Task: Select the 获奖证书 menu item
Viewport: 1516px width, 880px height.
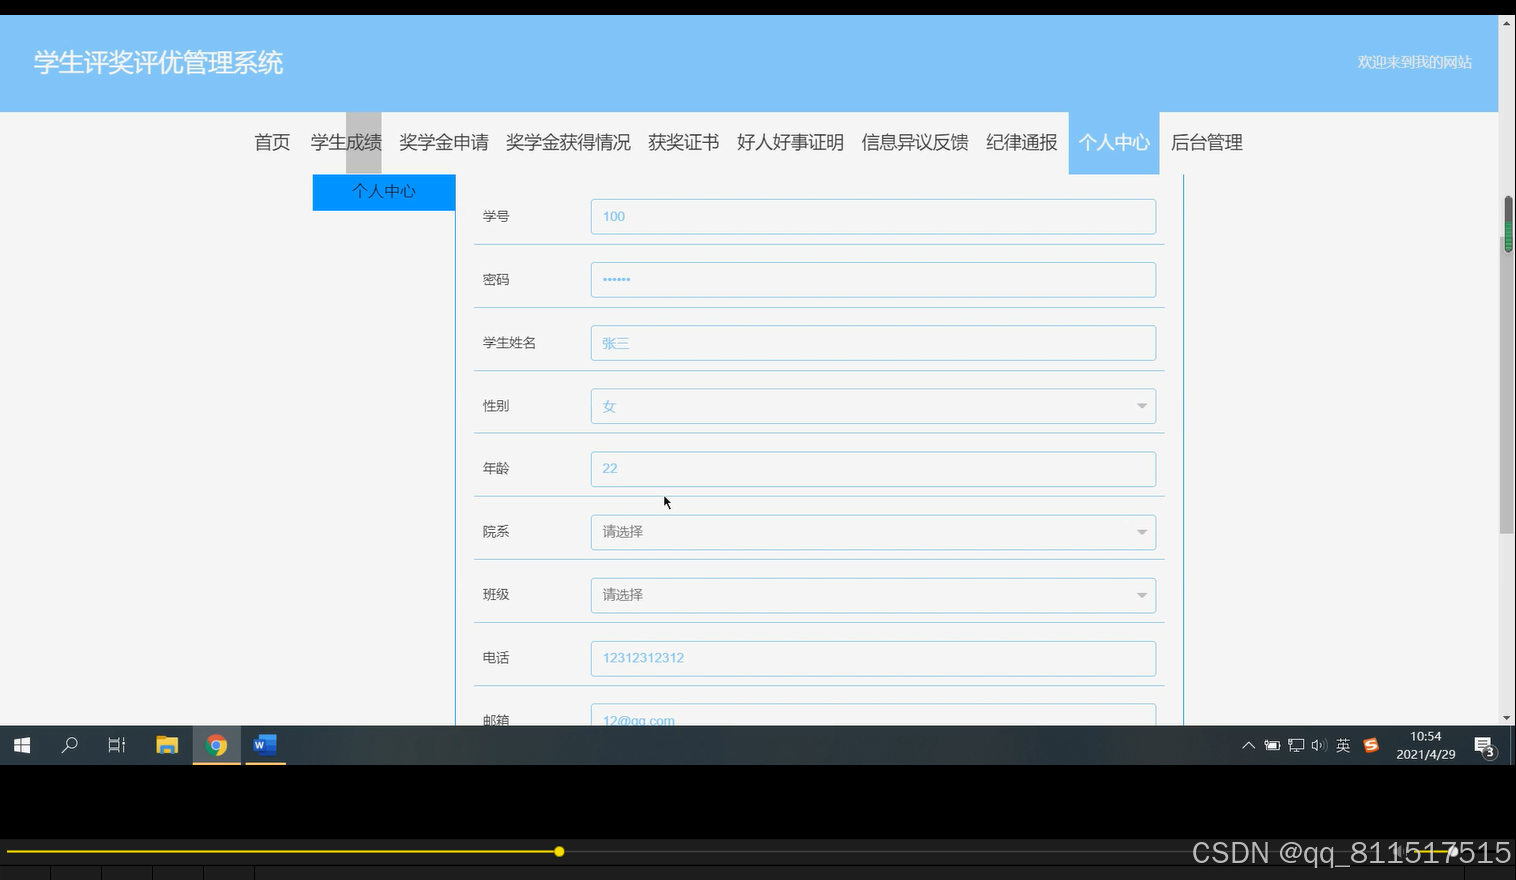Action: (x=684, y=142)
